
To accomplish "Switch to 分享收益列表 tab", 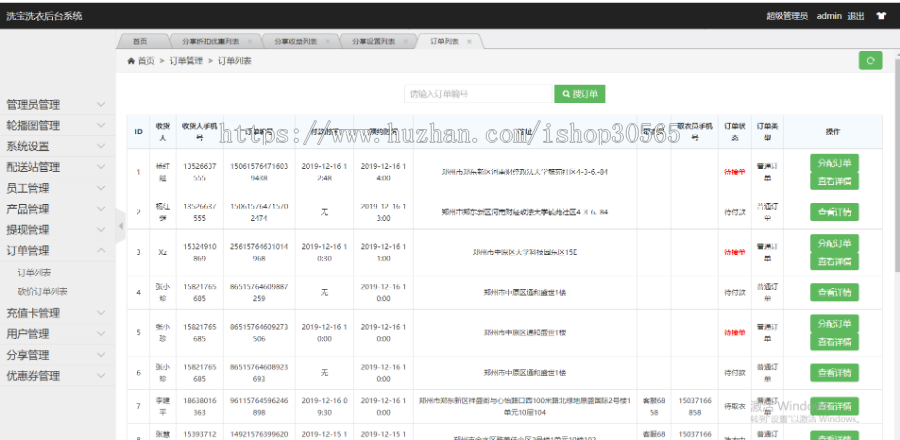I will click(x=296, y=42).
